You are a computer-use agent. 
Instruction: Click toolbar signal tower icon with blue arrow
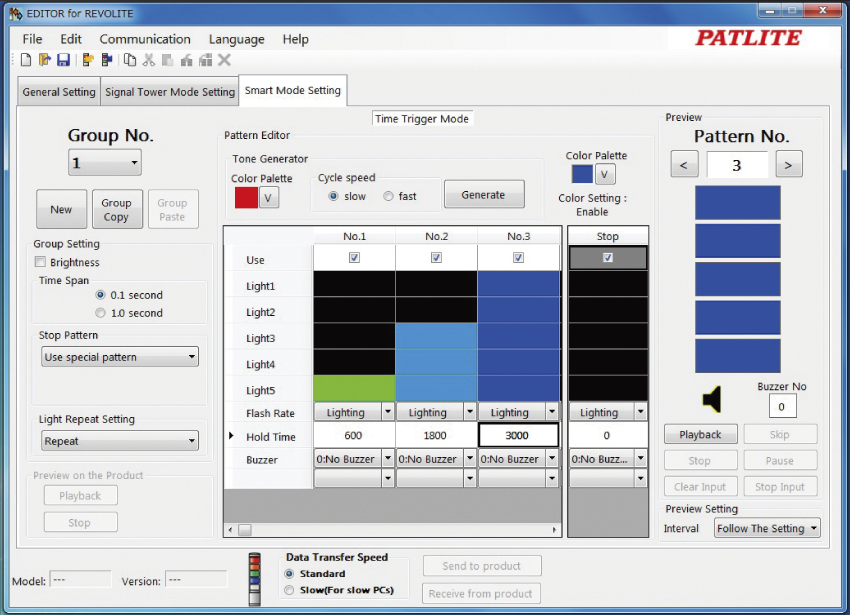coord(107,60)
